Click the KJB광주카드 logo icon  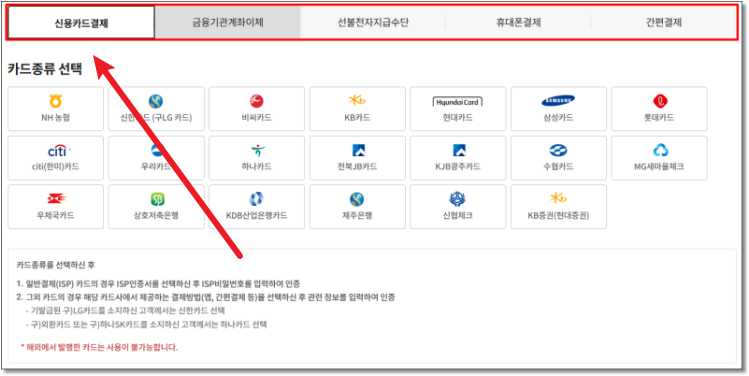pyautogui.click(x=459, y=150)
